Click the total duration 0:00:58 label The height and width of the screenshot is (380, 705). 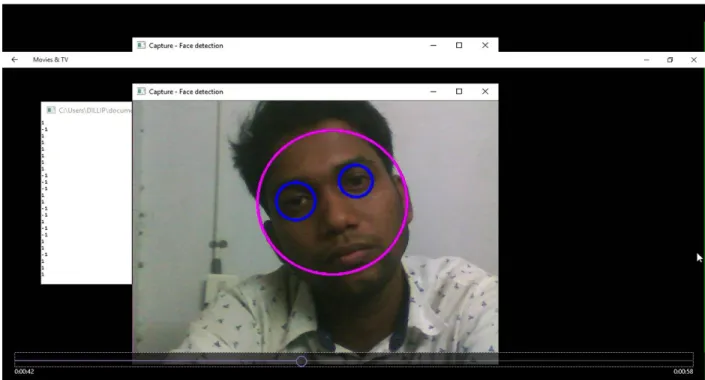click(683, 371)
